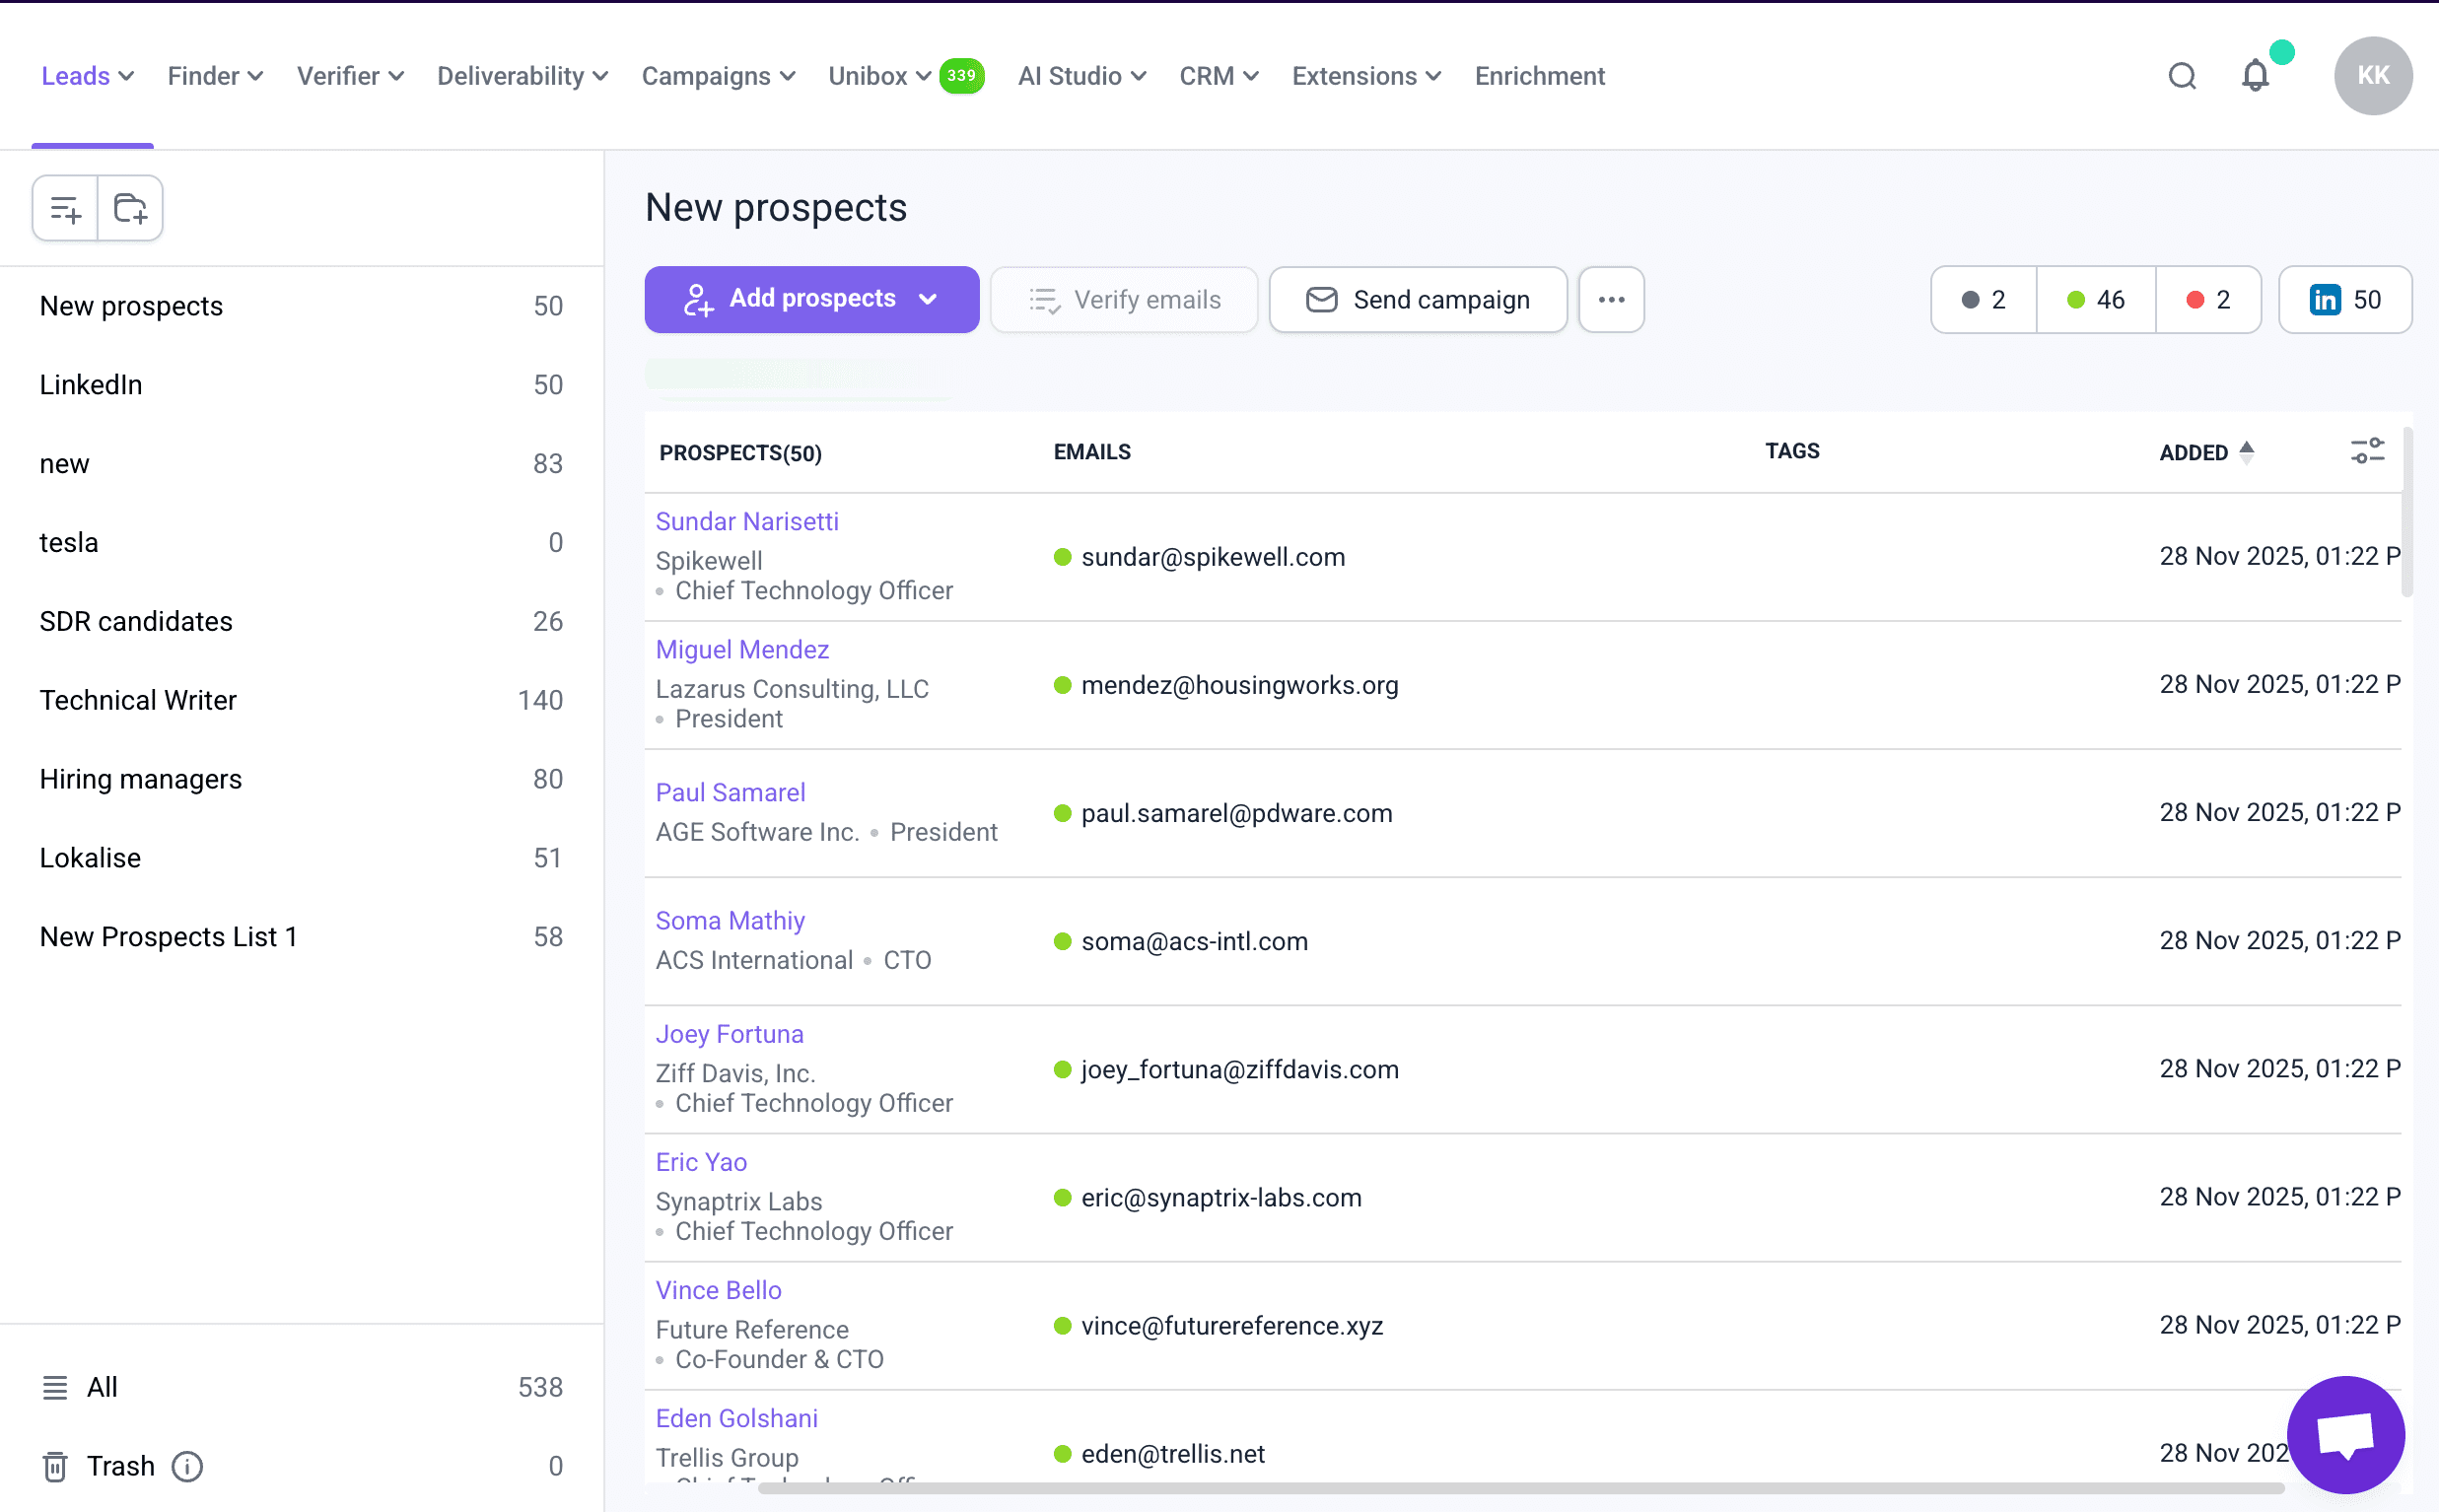Screen dimensions: 2439x1512
Task: Click the Trash info icon
Action: [x=187, y=1466]
